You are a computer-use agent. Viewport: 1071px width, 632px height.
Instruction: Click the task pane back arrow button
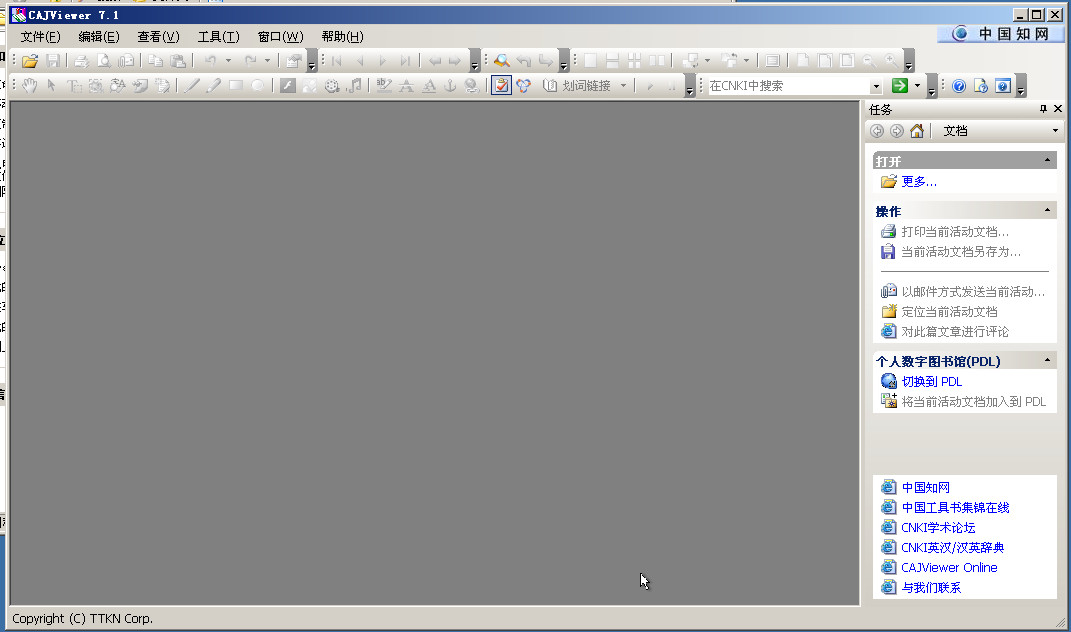[x=877, y=130]
